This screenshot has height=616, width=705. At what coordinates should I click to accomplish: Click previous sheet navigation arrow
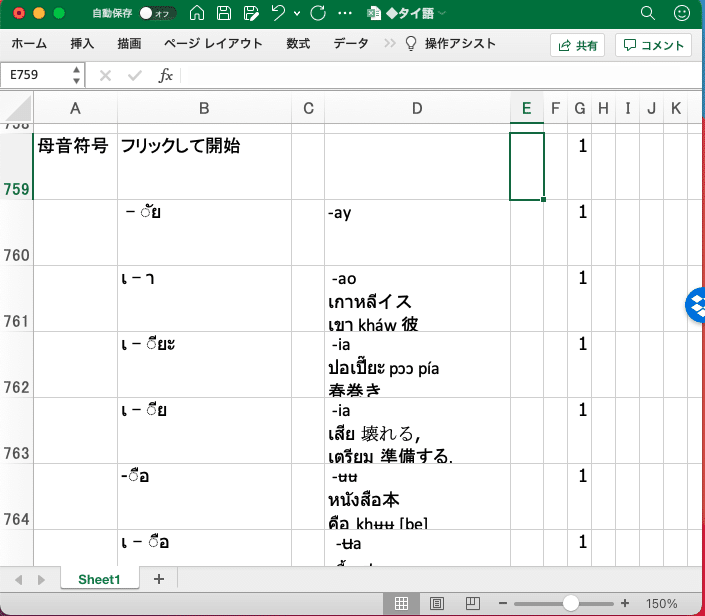[x=18, y=580]
